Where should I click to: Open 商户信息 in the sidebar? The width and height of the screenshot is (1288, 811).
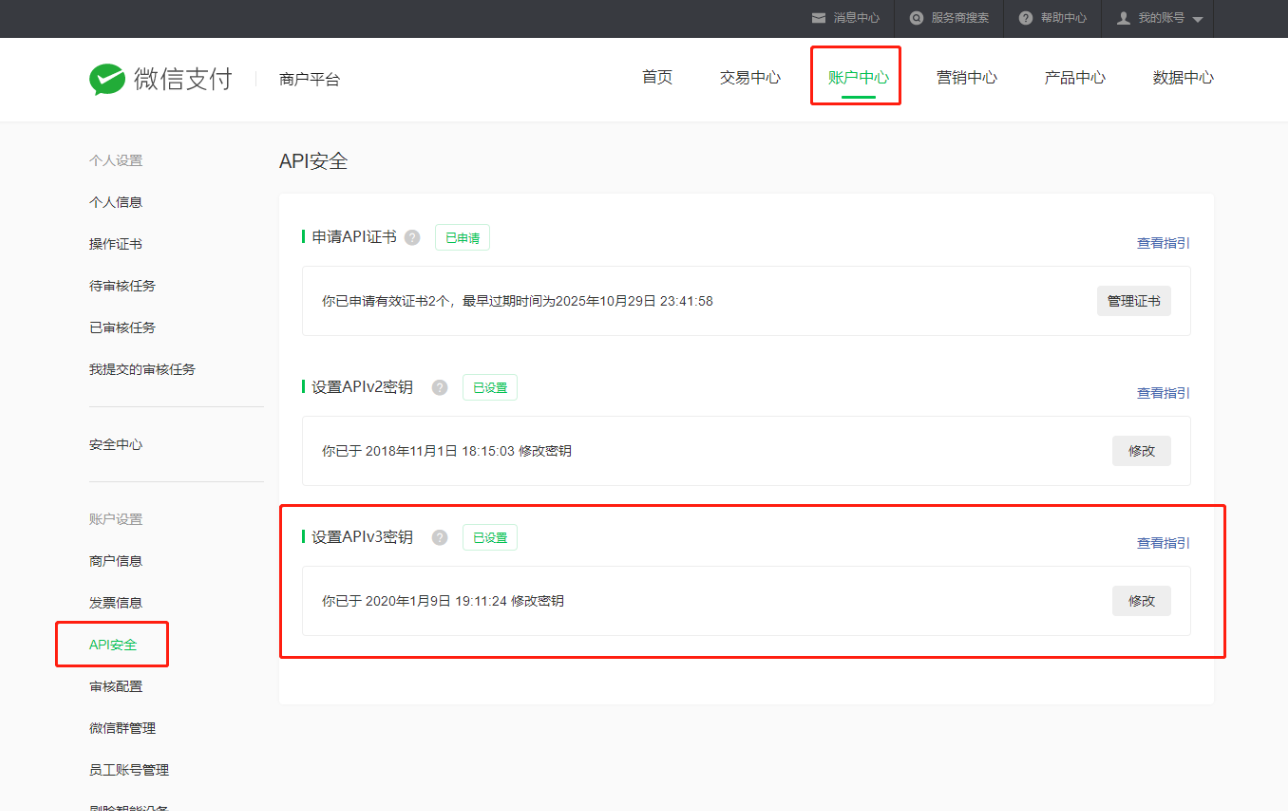(x=116, y=561)
